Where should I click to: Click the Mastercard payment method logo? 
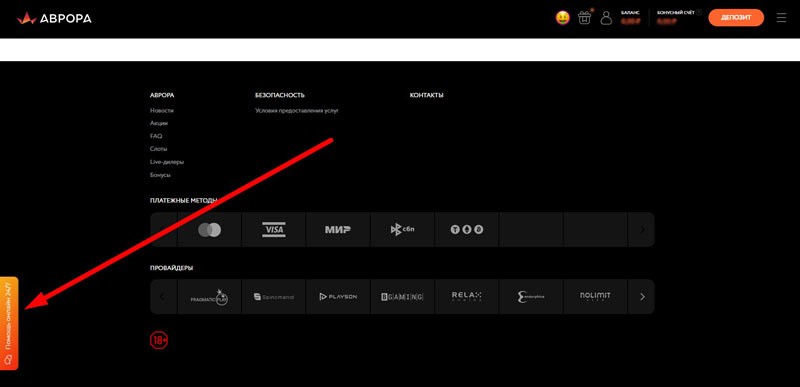coord(210,230)
